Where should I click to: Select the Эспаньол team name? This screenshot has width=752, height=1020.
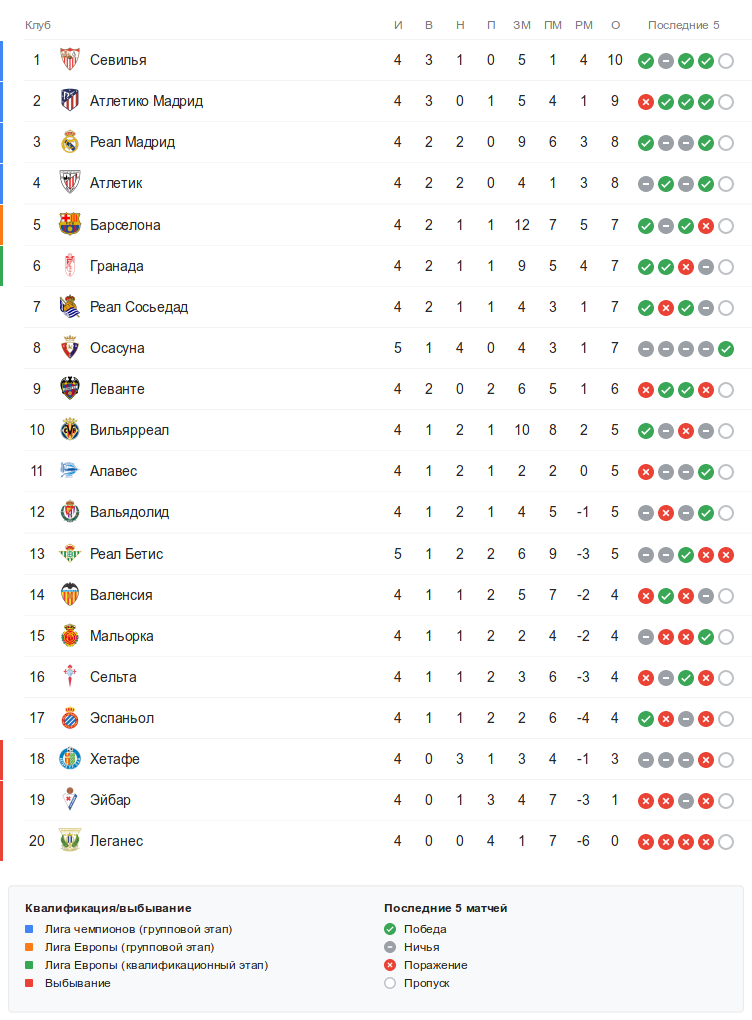point(121,718)
